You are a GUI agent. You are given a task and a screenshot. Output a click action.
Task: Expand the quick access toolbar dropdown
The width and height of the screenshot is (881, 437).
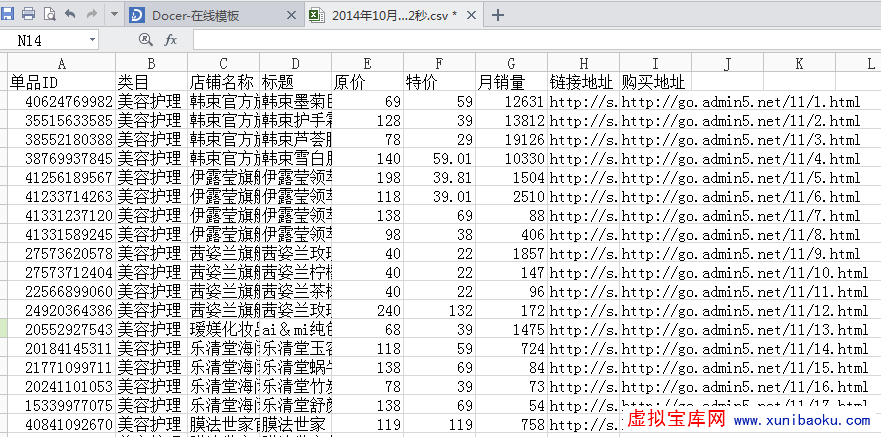point(113,15)
